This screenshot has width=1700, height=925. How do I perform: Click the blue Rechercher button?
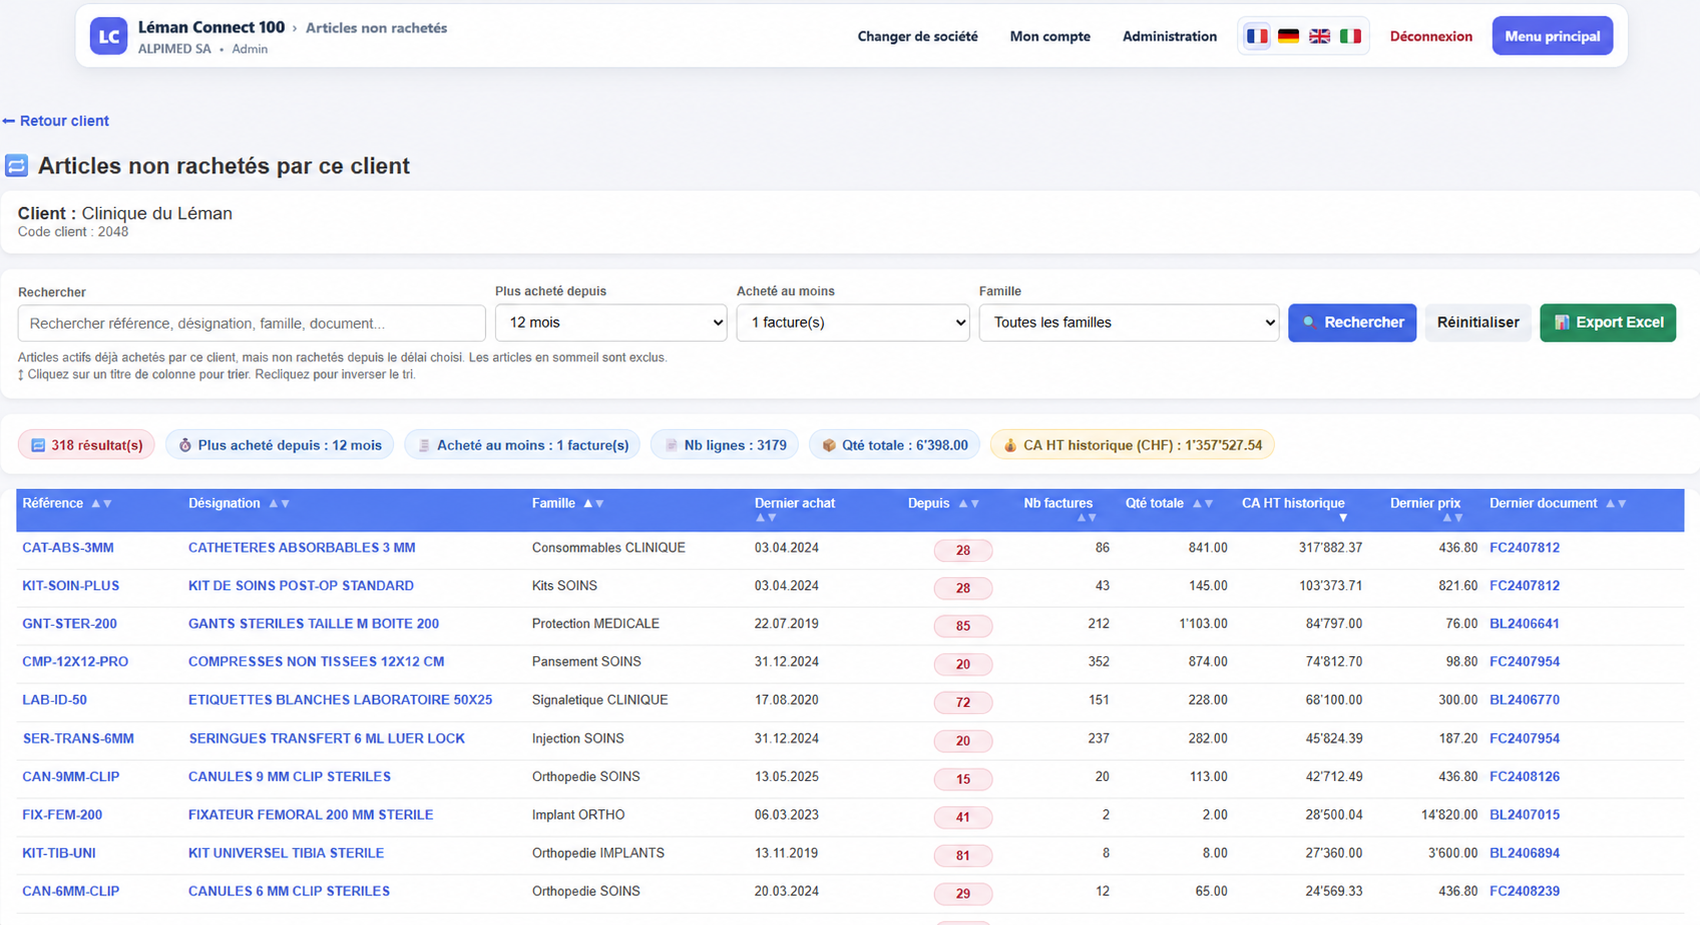1352,323
